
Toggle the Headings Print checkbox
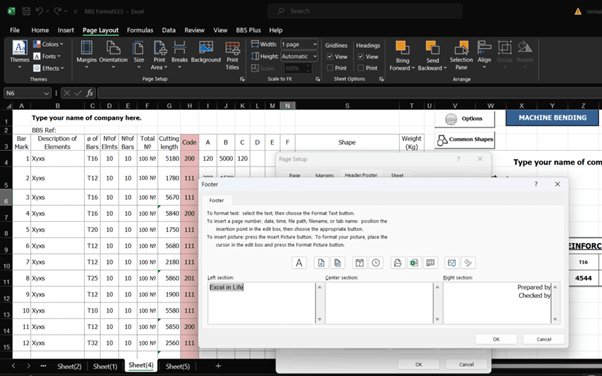click(361, 68)
